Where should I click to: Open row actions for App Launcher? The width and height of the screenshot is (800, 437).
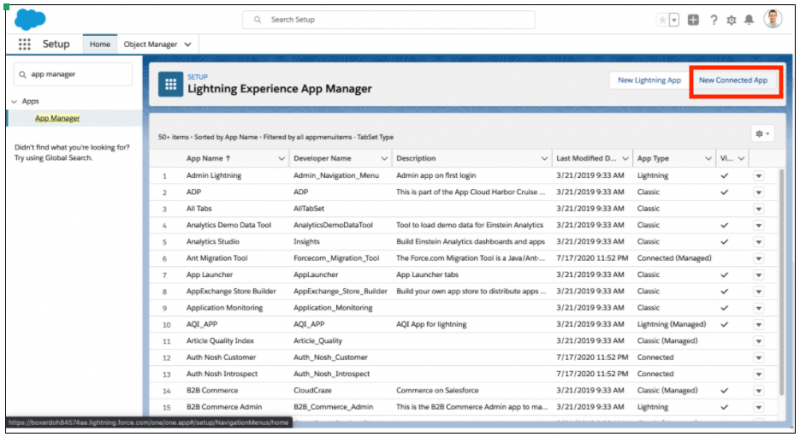point(759,275)
